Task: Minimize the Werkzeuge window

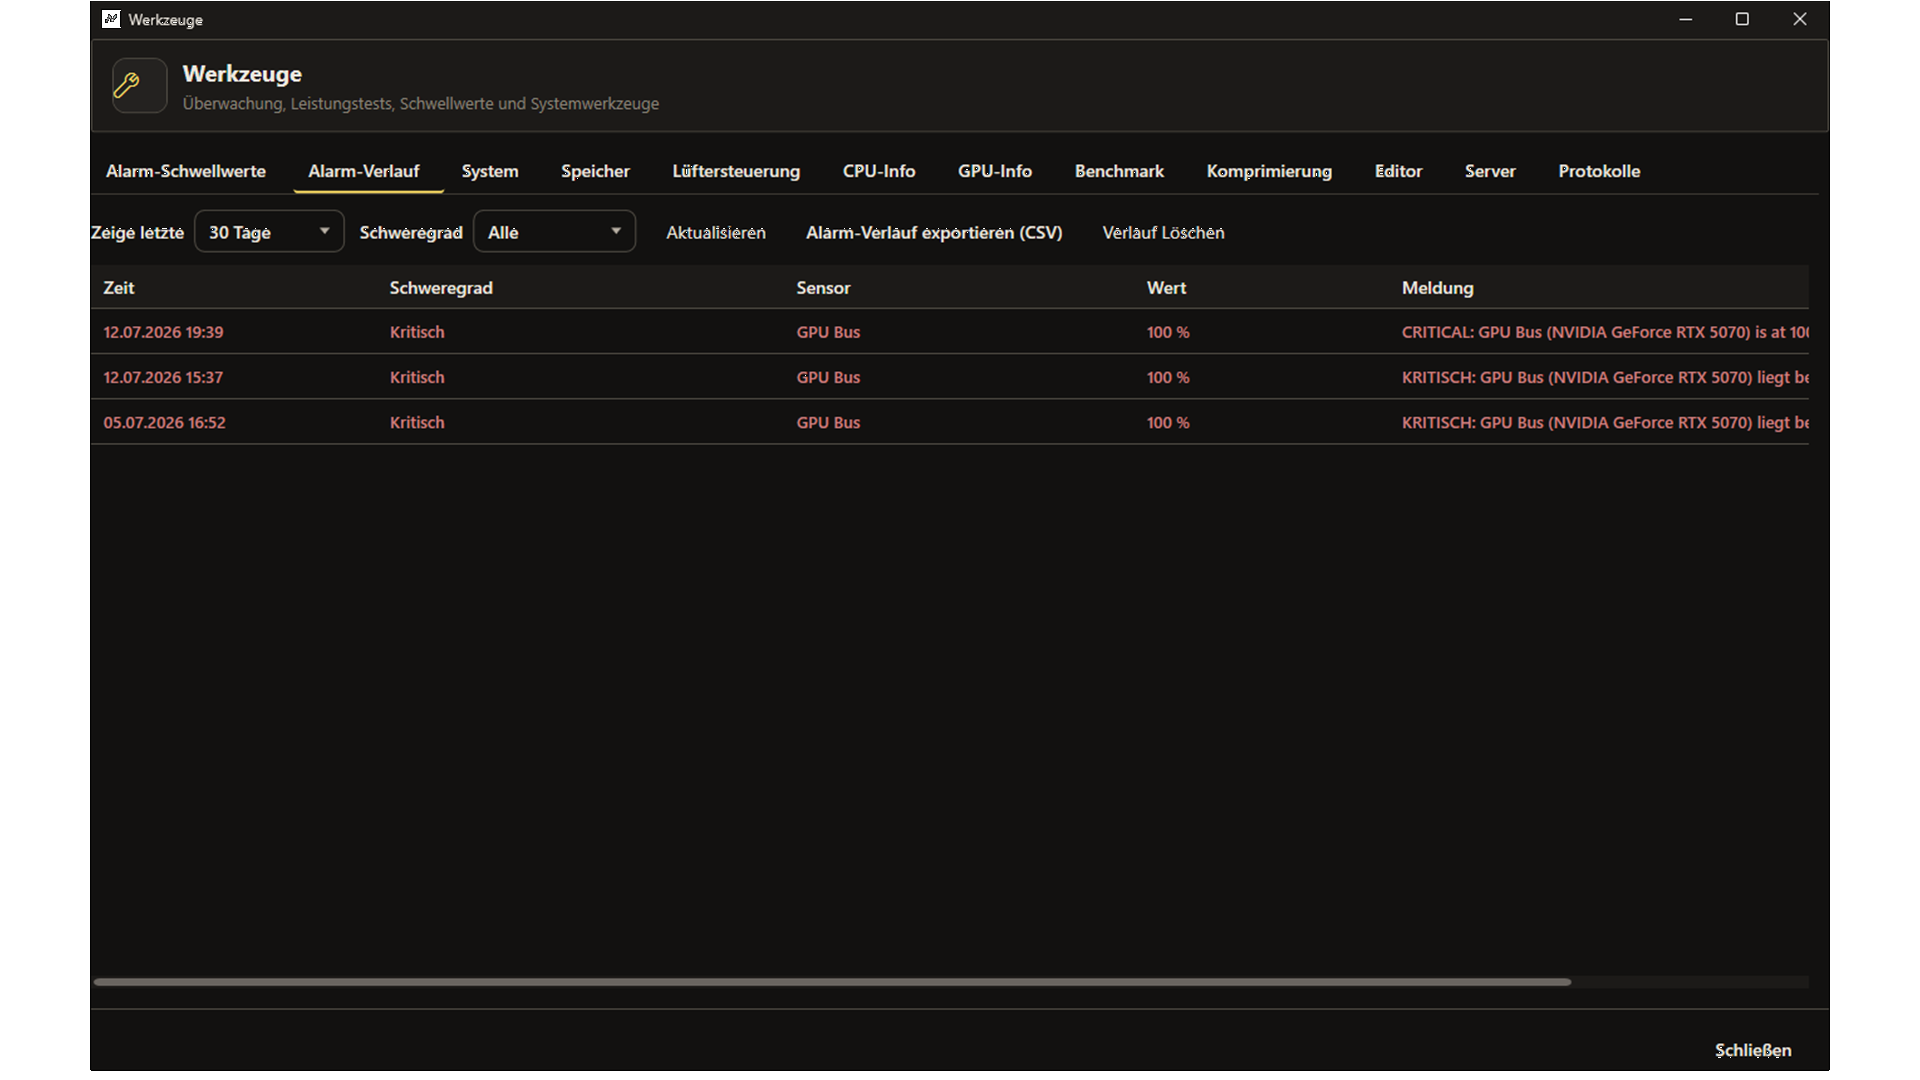Action: point(1686,19)
